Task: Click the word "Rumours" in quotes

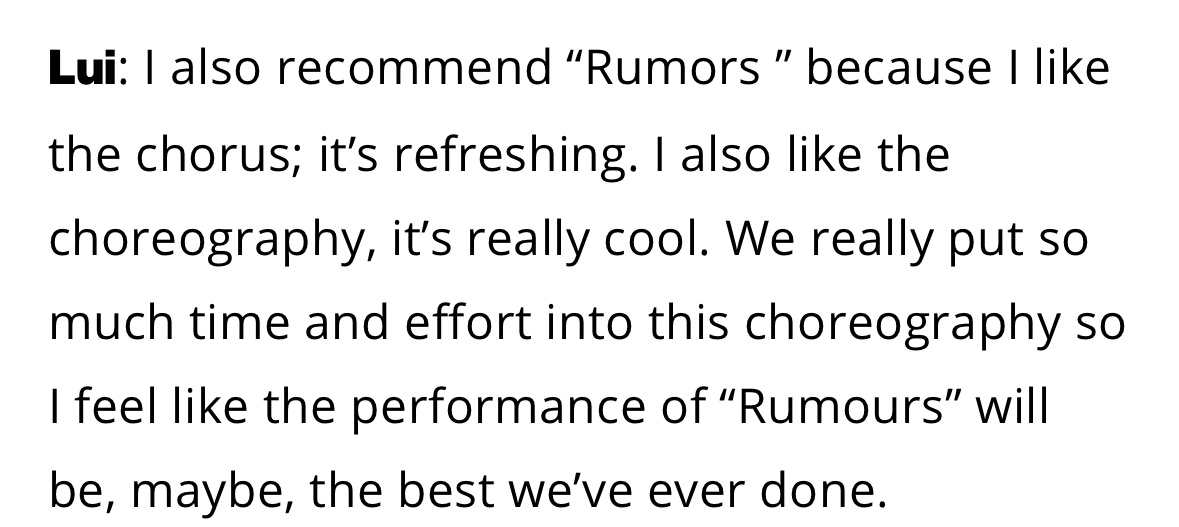Action: (840, 406)
